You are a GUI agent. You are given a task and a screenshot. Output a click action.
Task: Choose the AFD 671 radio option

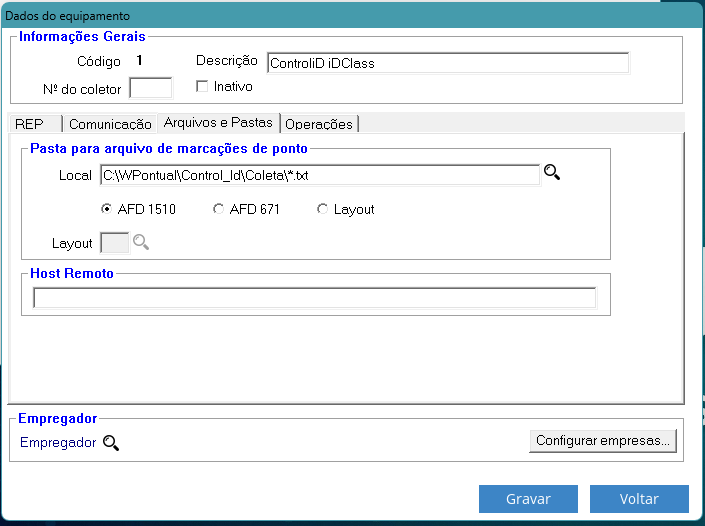pos(219,209)
